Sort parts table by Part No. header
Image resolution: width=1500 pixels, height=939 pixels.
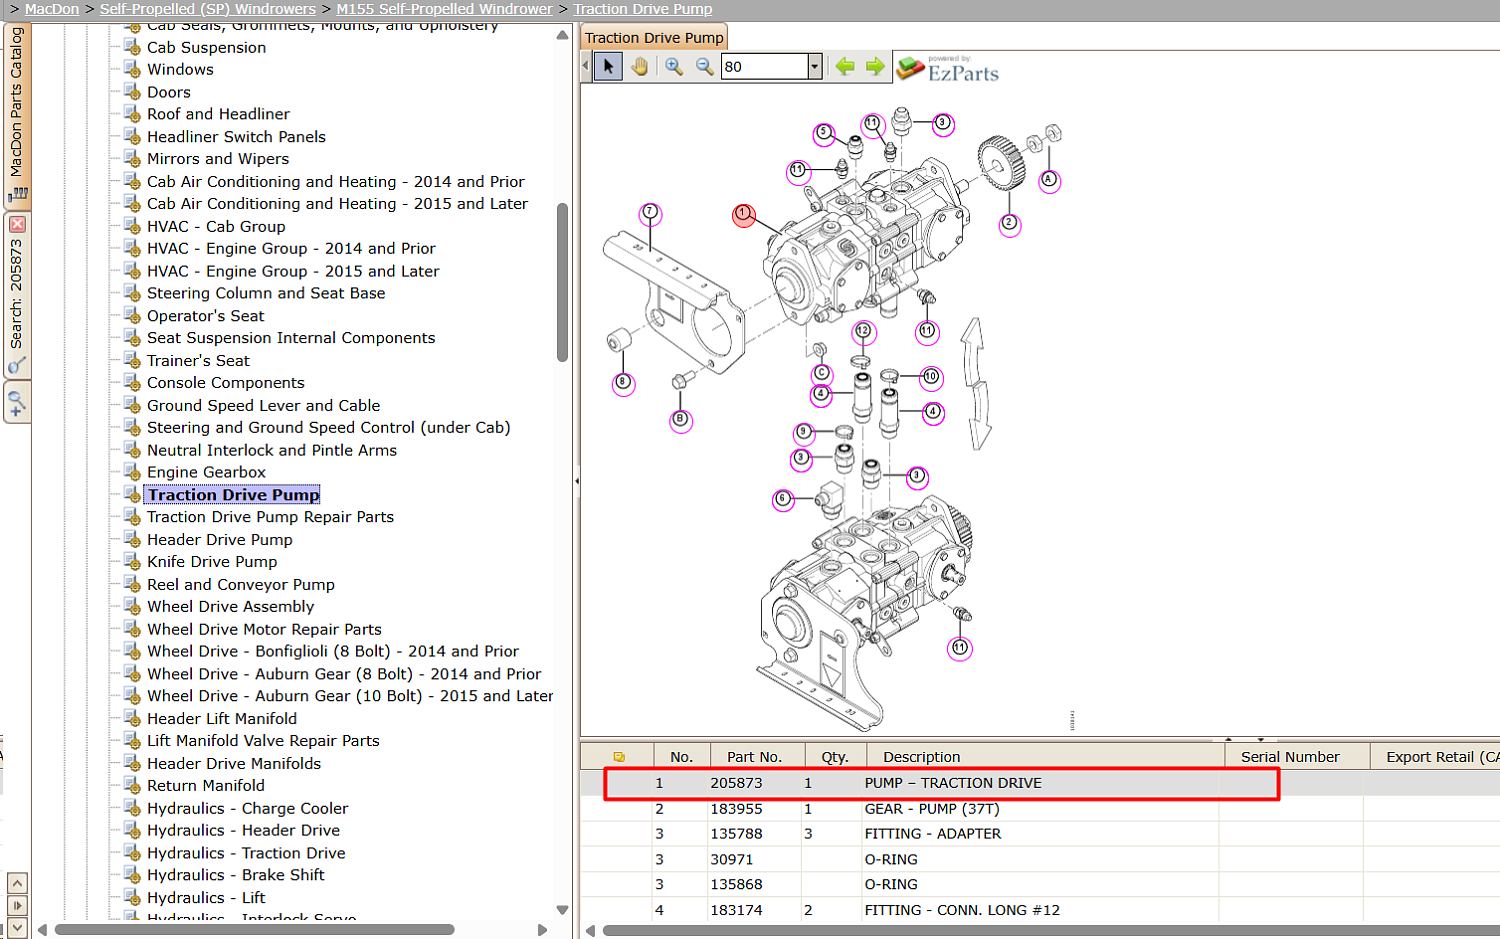pyautogui.click(x=754, y=757)
